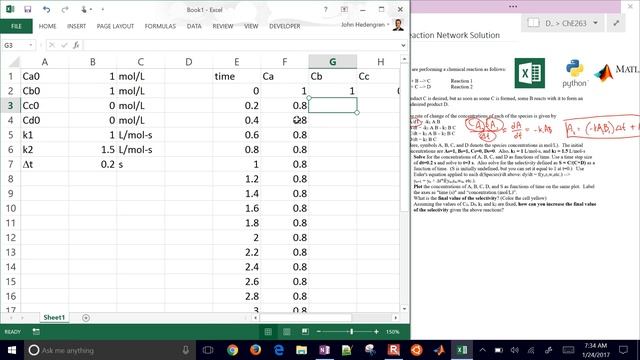Open ribbon display options

click(344, 9)
